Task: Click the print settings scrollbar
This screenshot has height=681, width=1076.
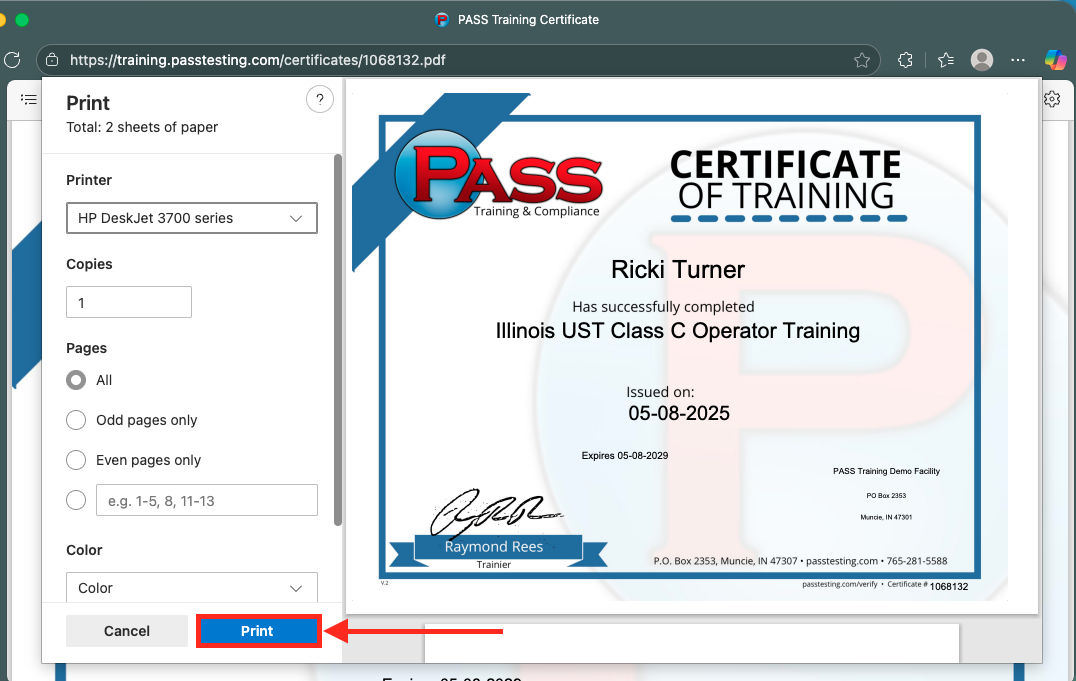Action: (337, 340)
